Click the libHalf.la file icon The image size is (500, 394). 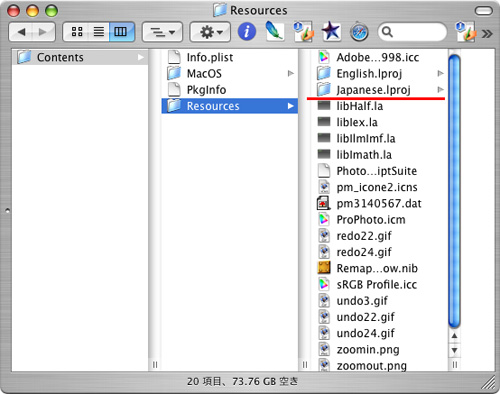[324, 106]
